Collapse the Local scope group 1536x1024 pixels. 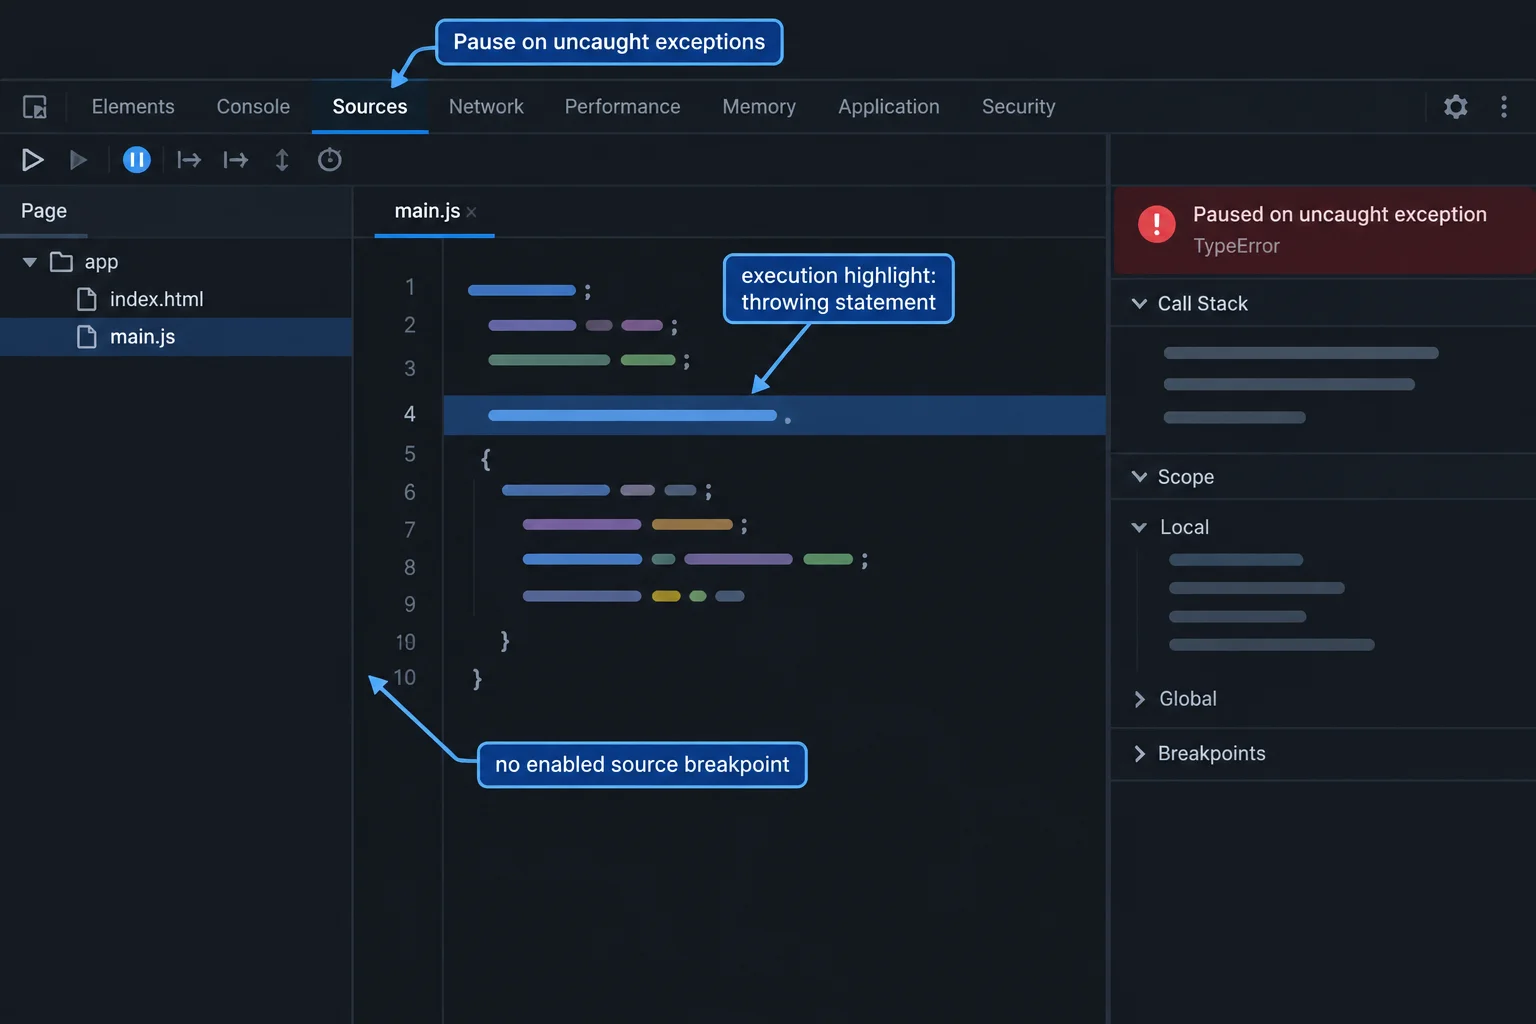(1139, 527)
